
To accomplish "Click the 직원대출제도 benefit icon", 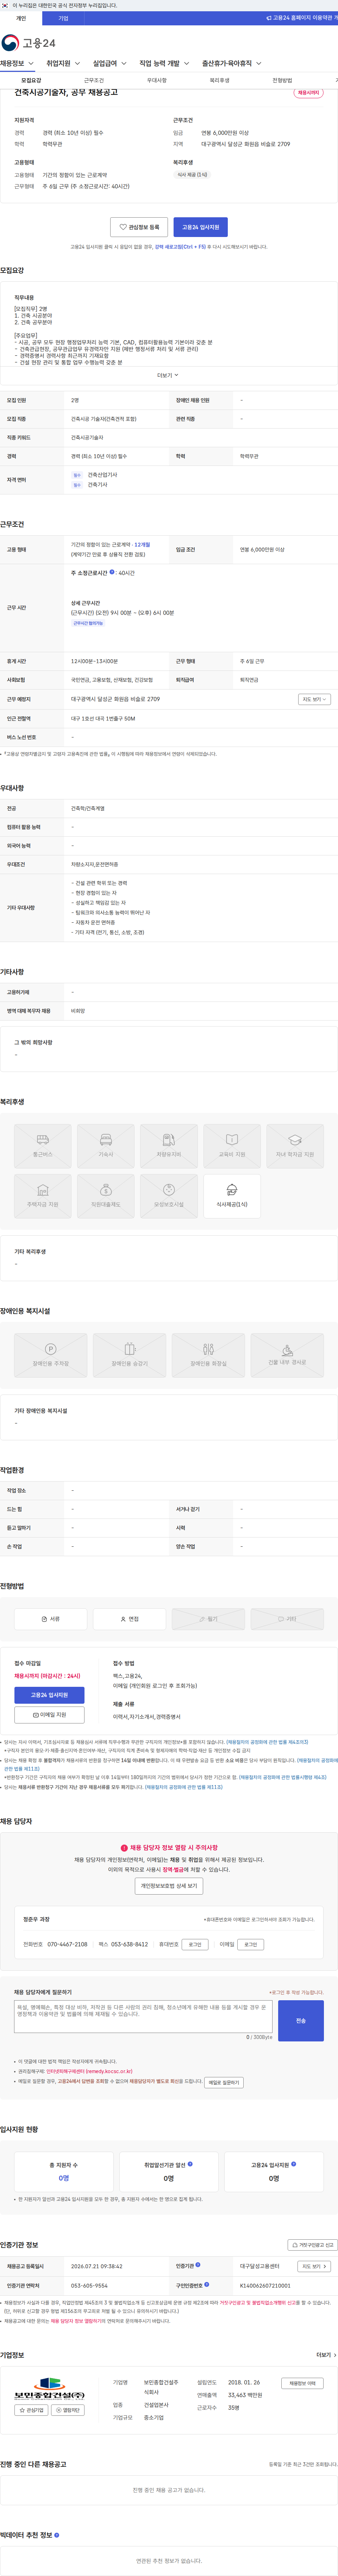I will click(106, 1196).
